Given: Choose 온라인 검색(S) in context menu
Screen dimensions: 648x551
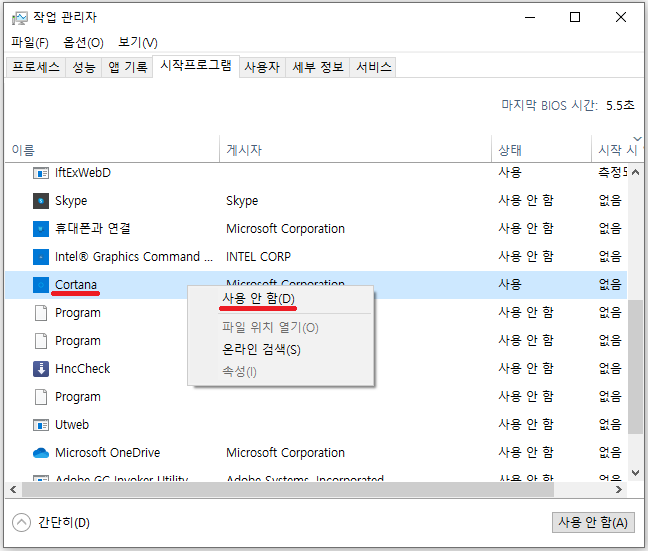Looking at the screenshot, I should click(281, 350).
